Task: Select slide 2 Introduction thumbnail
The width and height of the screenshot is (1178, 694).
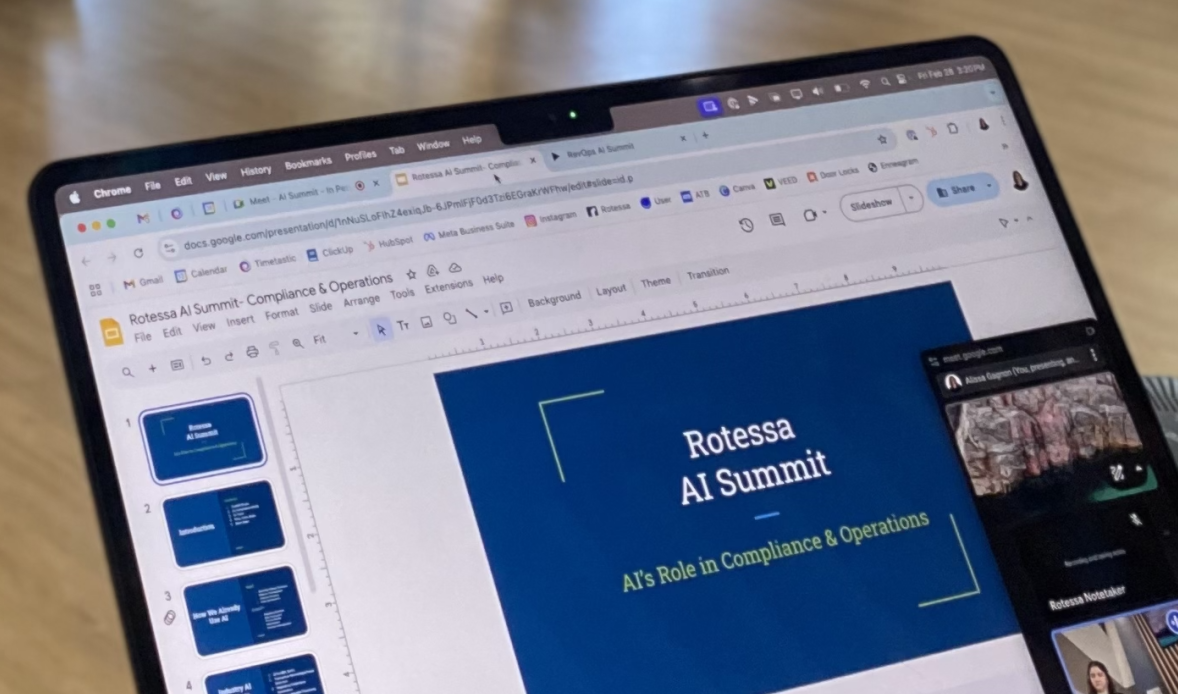Action: point(223,524)
